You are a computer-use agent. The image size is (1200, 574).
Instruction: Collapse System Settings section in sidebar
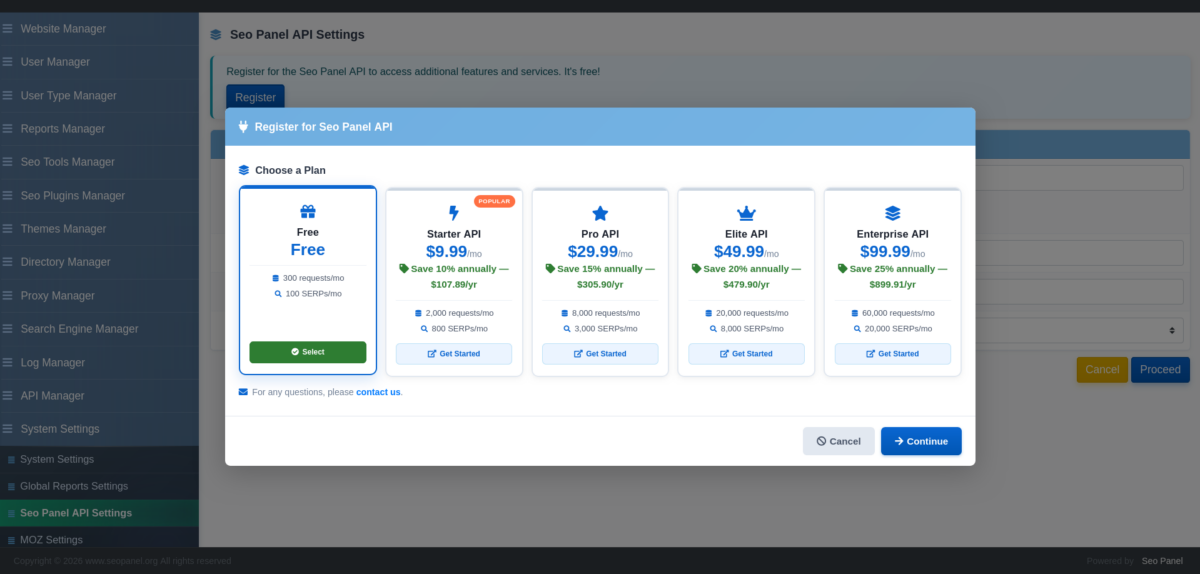tap(99, 429)
